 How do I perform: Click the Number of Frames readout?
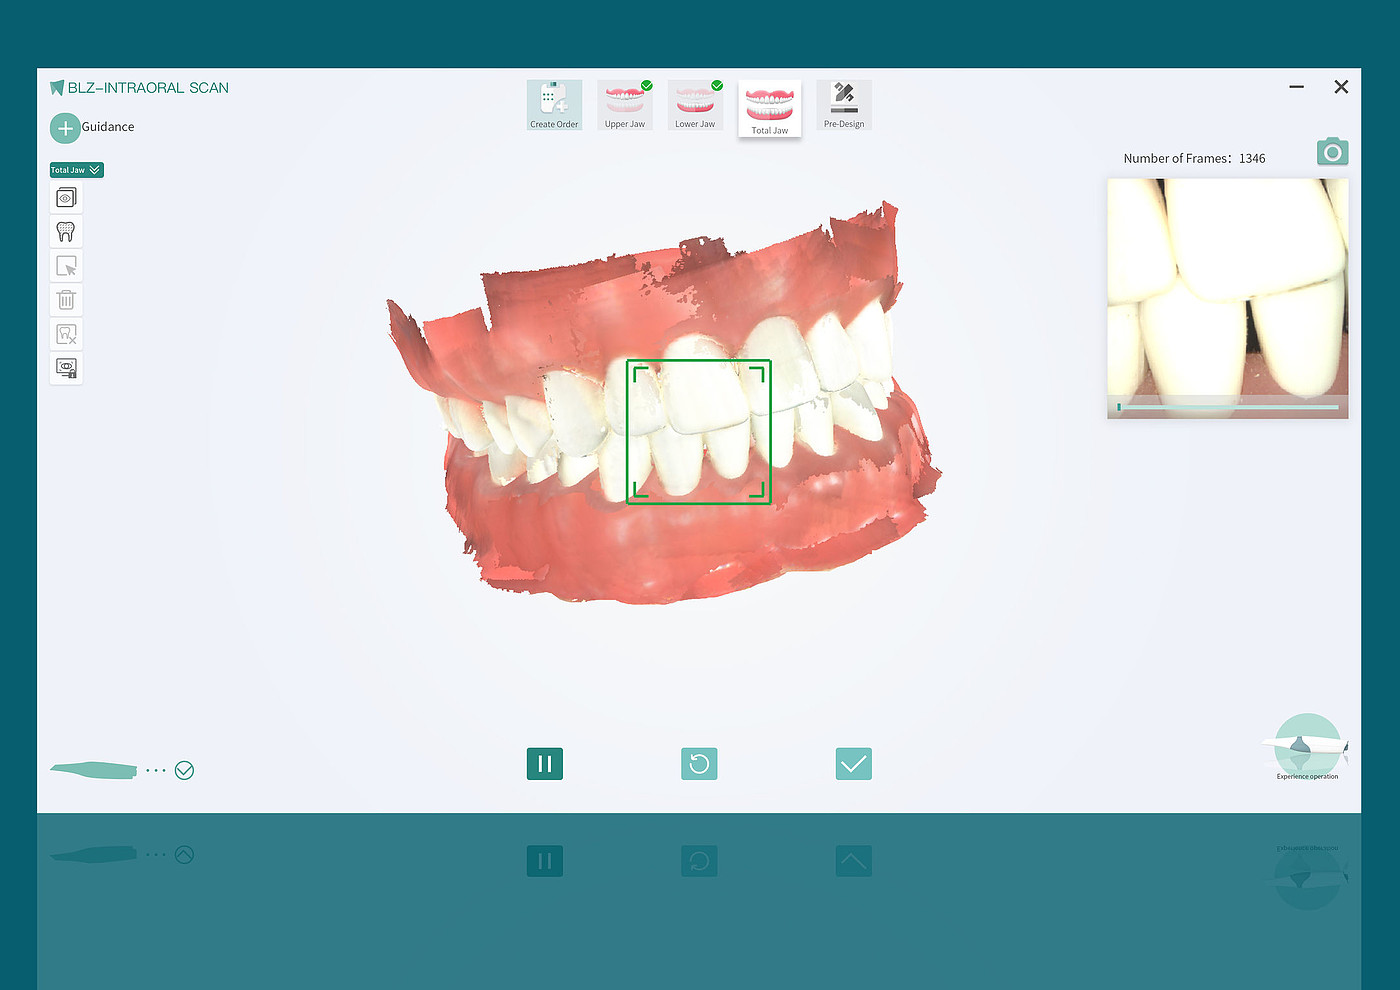1194,158
